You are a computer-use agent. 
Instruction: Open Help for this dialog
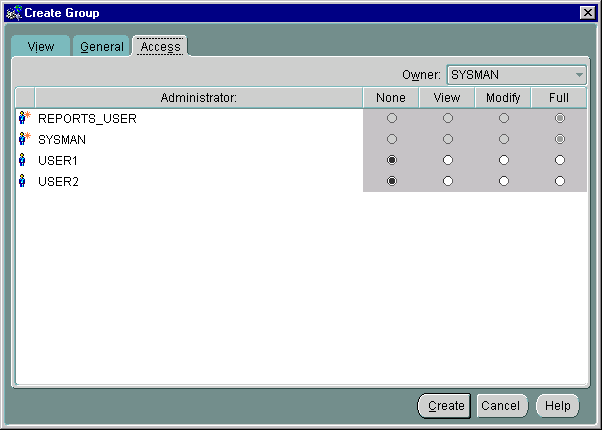click(x=557, y=405)
